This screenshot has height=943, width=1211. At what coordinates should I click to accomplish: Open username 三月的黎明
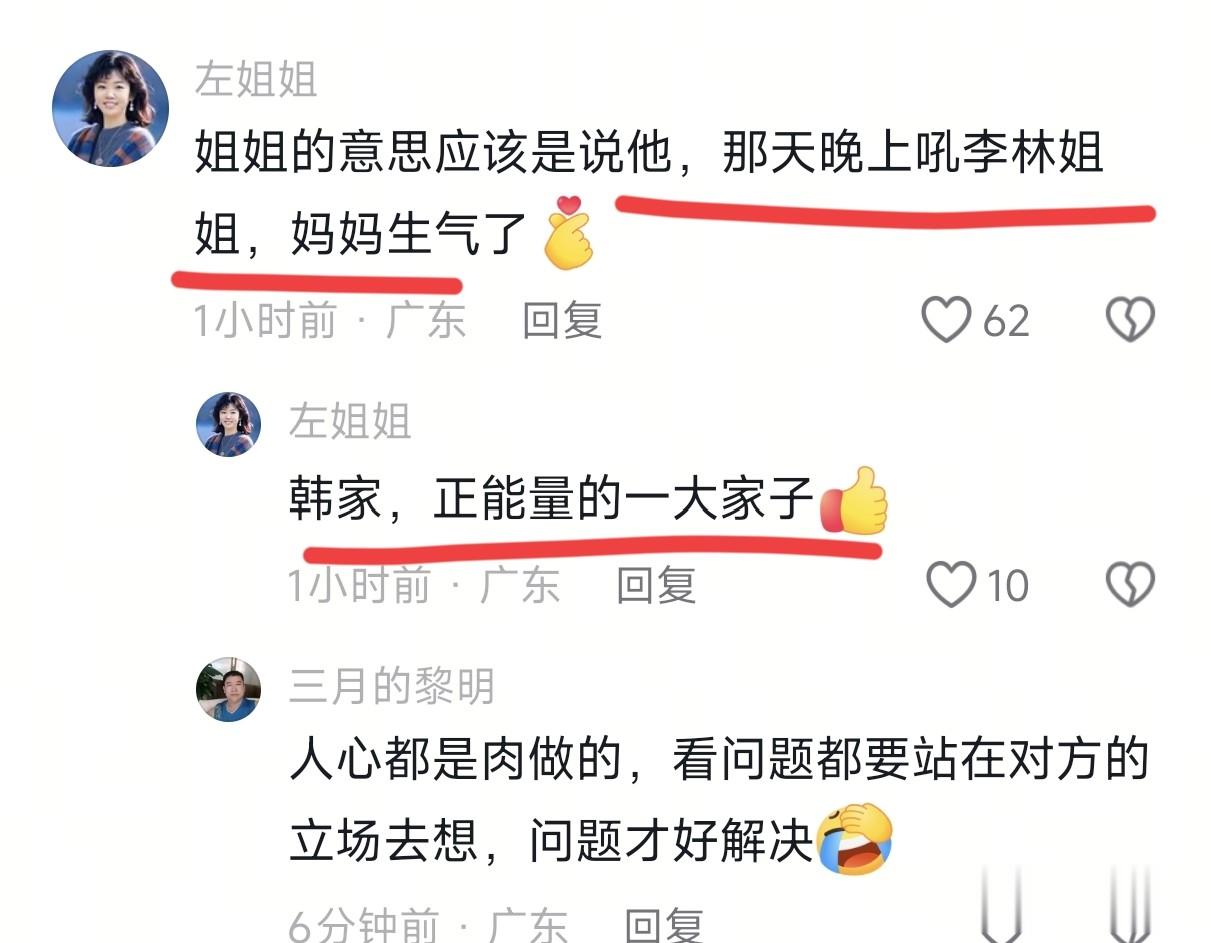[x=392, y=686]
